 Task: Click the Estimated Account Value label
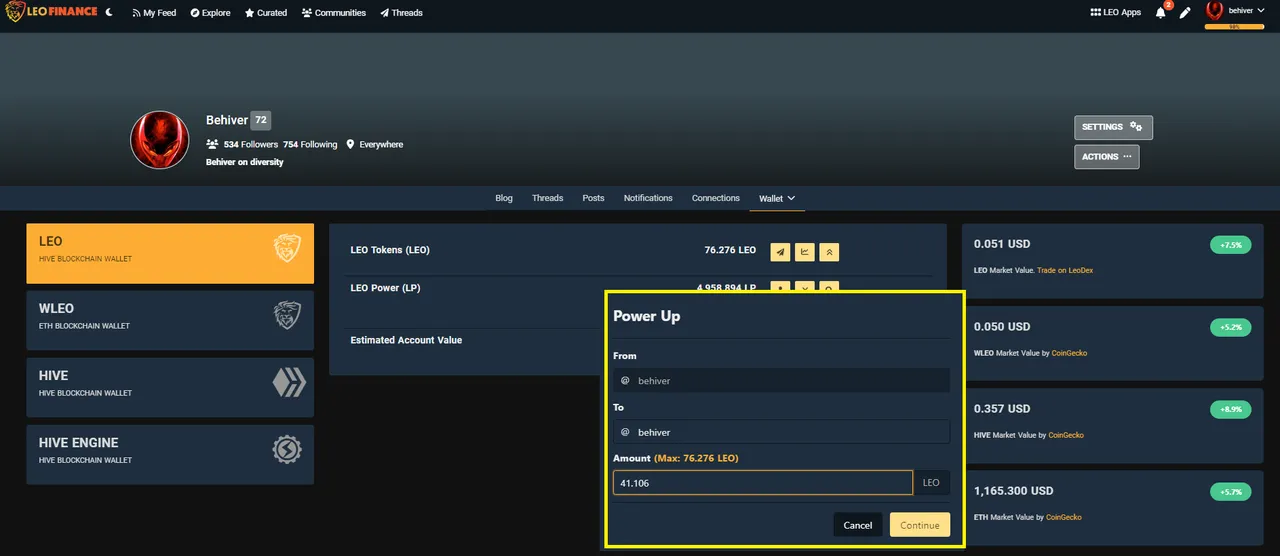[406, 340]
